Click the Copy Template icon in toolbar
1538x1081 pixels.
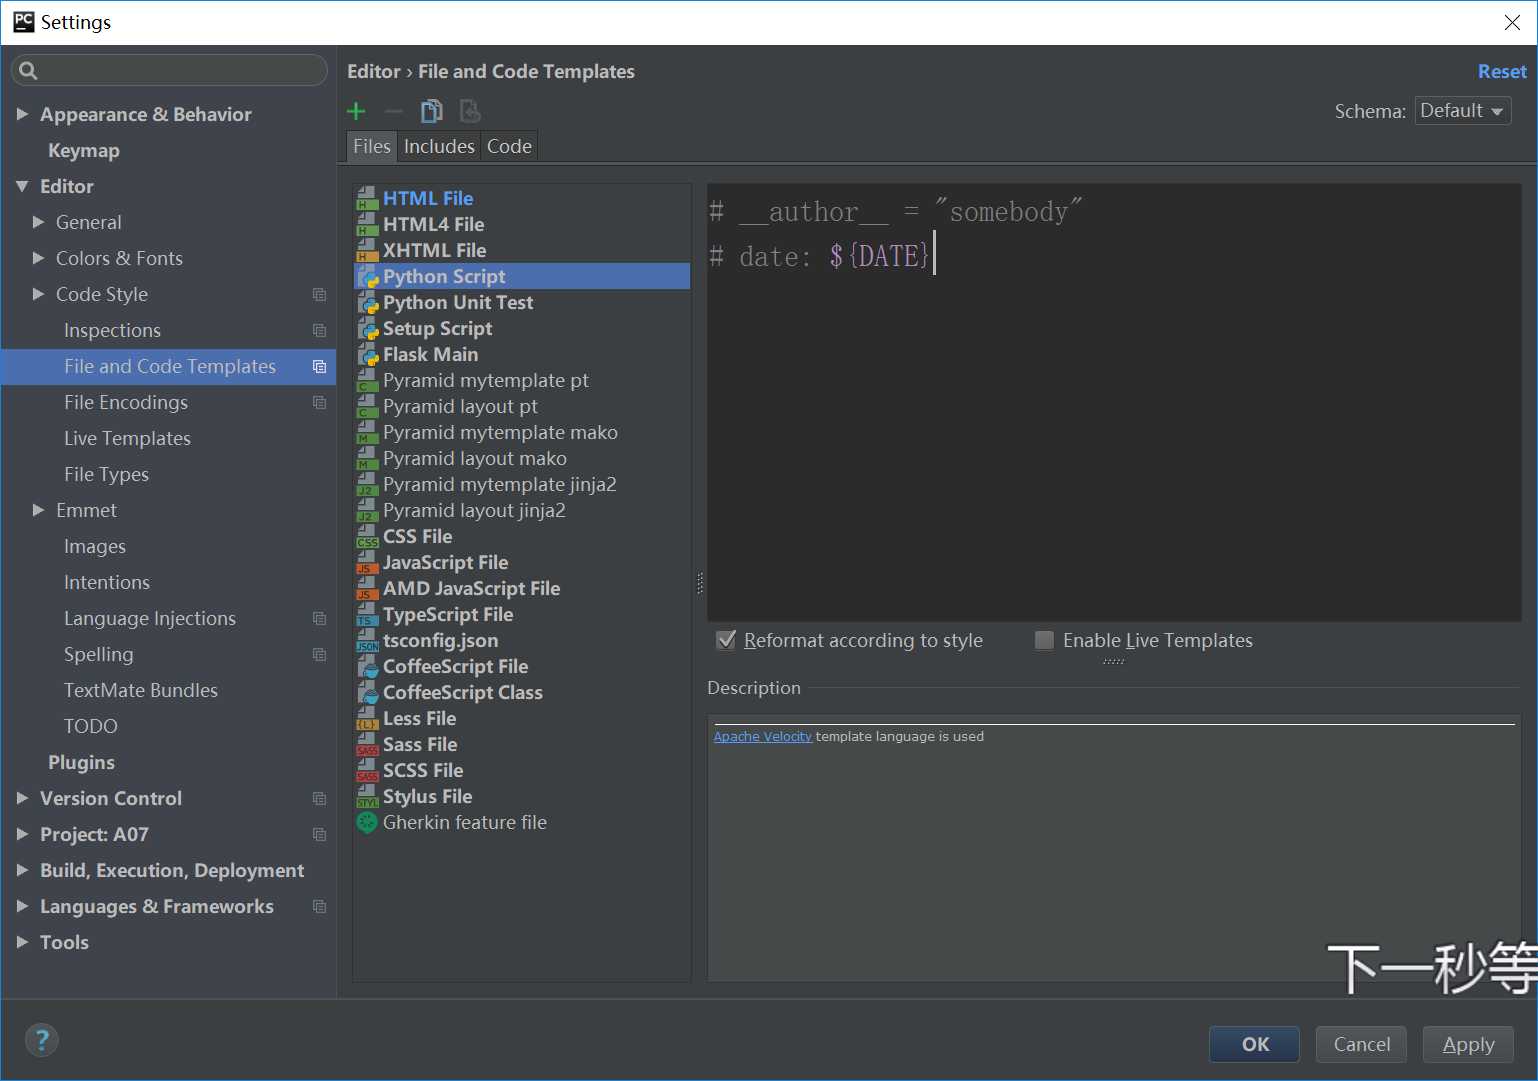[431, 111]
